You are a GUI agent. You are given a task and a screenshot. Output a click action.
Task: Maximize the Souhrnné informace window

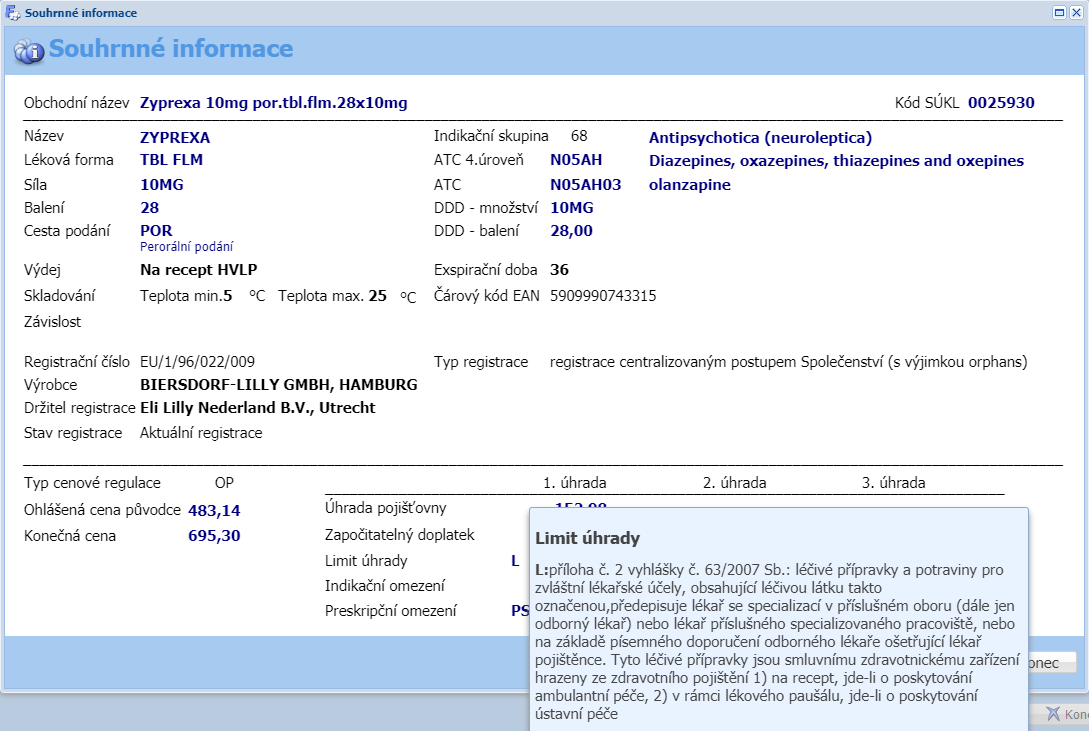click(x=1060, y=12)
